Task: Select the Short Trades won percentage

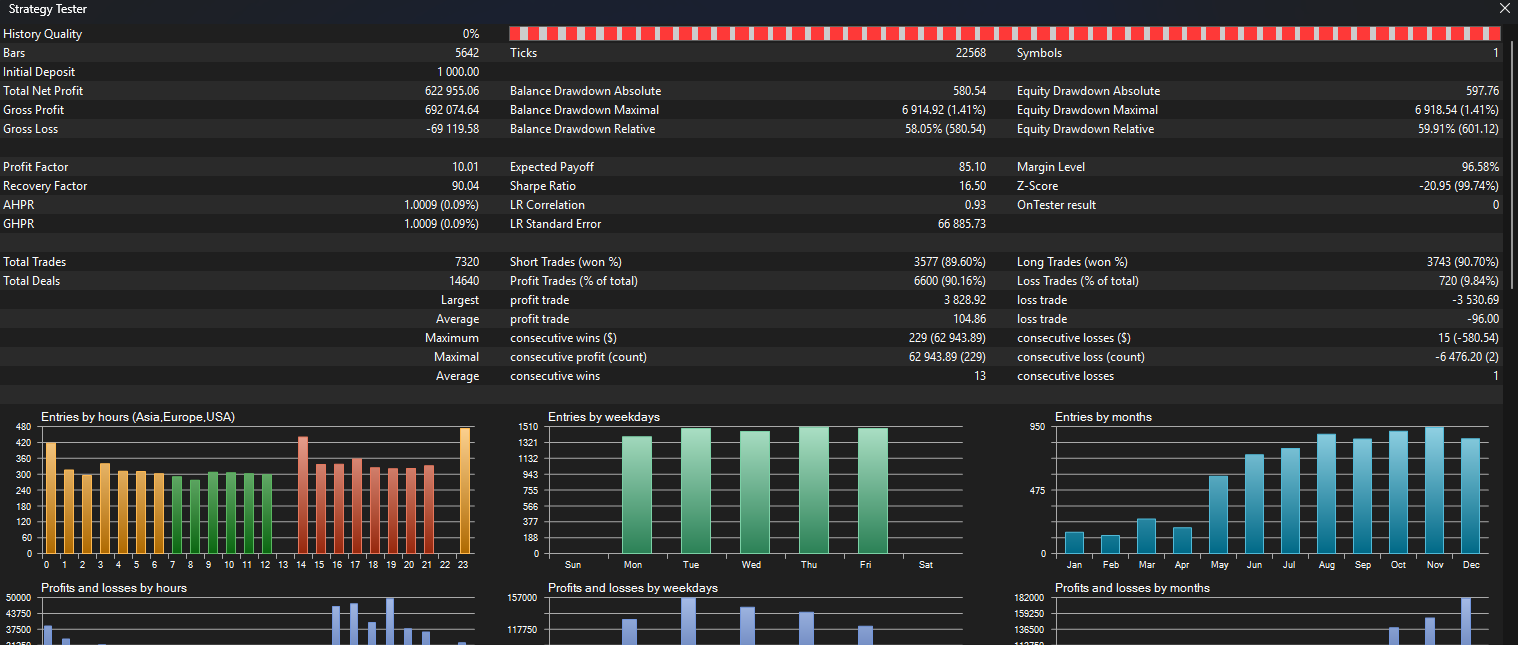Action: tap(949, 261)
